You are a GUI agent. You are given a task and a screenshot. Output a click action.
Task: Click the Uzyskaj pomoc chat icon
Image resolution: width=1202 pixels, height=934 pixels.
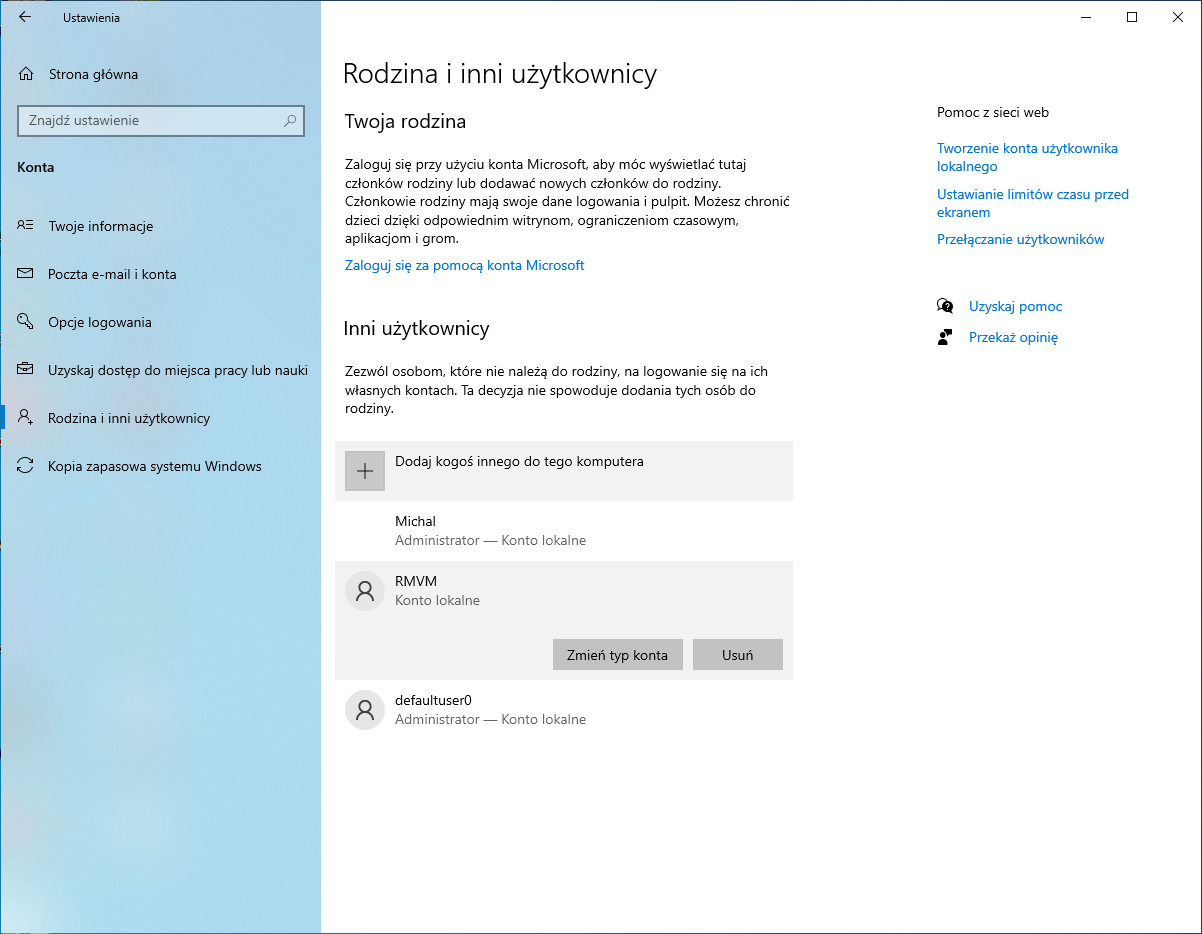[x=945, y=306]
